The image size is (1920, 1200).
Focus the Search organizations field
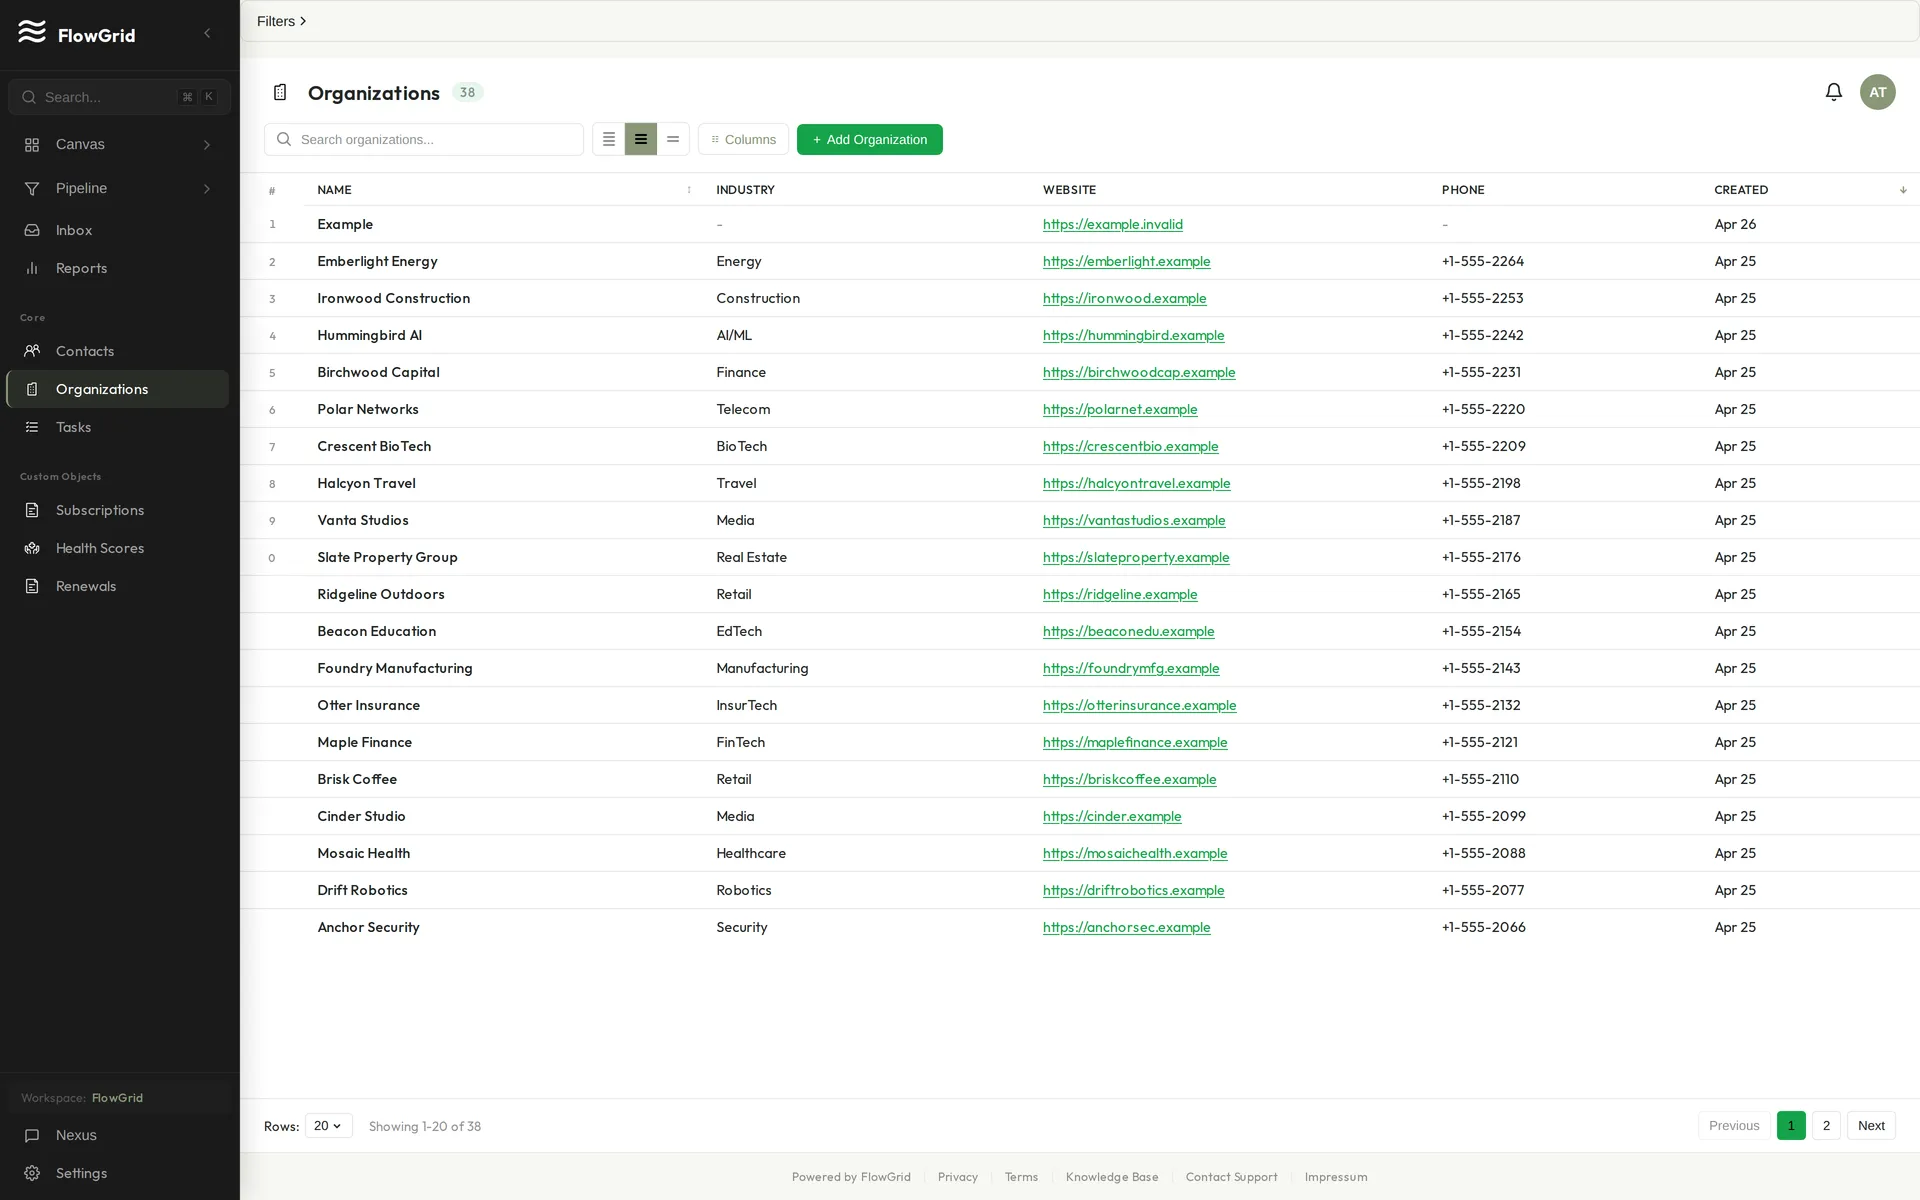click(x=424, y=140)
